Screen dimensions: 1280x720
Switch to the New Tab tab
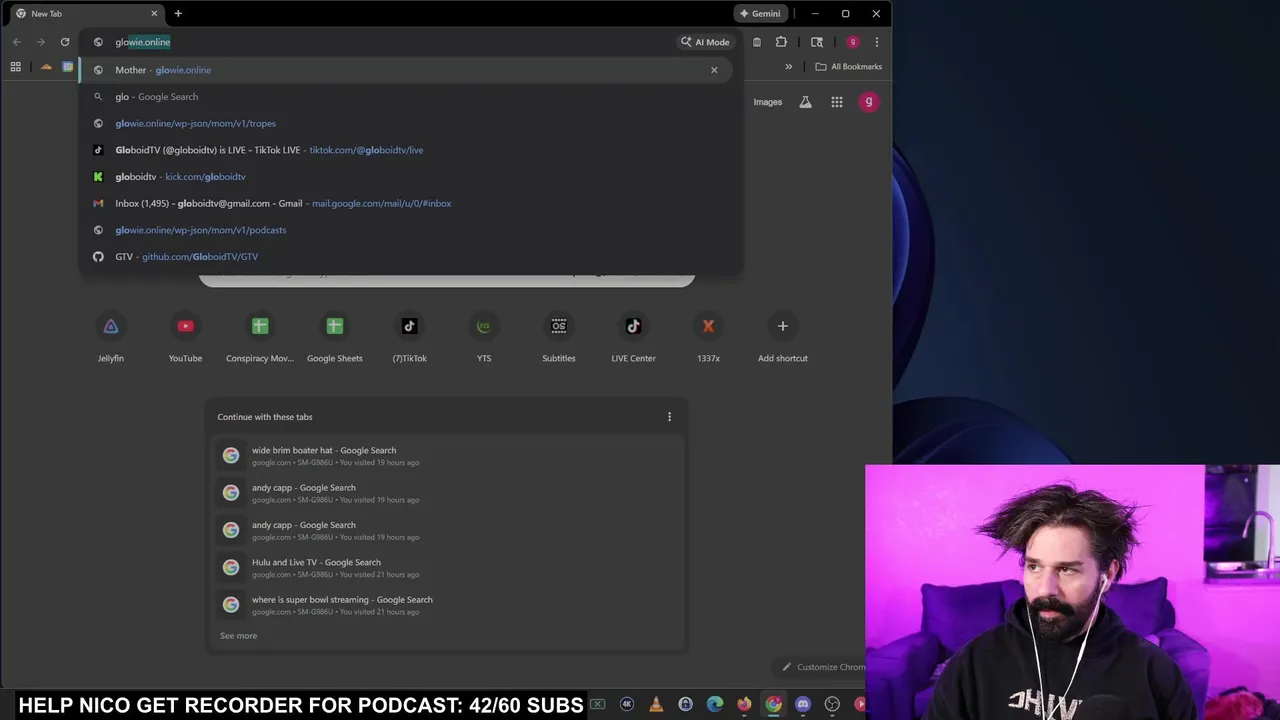coord(86,14)
